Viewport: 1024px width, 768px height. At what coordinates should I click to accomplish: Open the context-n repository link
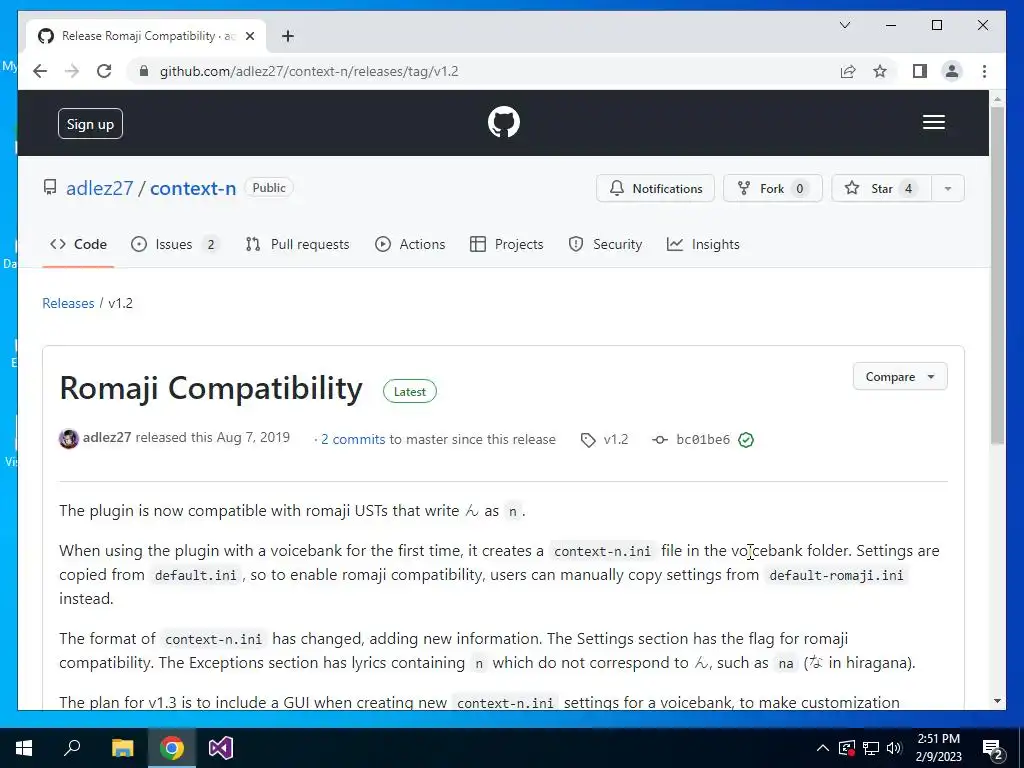(193, 188)
